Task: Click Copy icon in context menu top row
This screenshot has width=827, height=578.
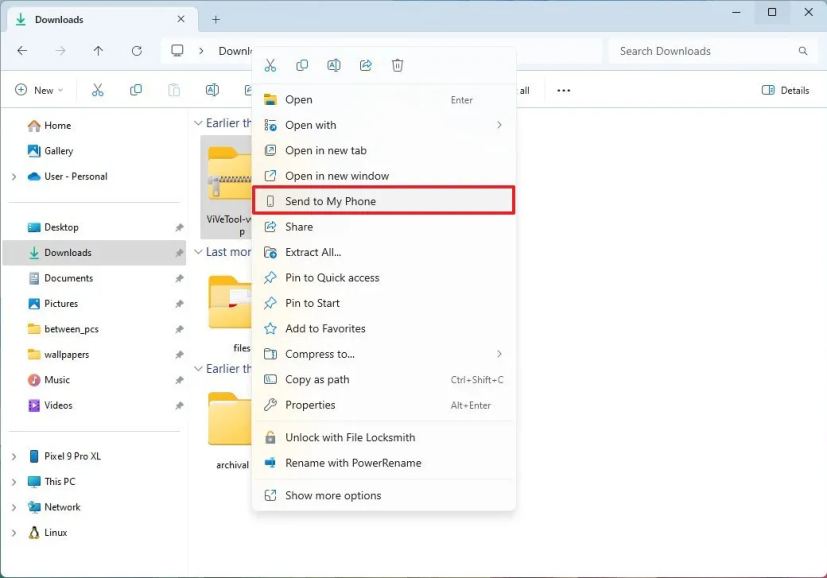Action: coord(302,65)
